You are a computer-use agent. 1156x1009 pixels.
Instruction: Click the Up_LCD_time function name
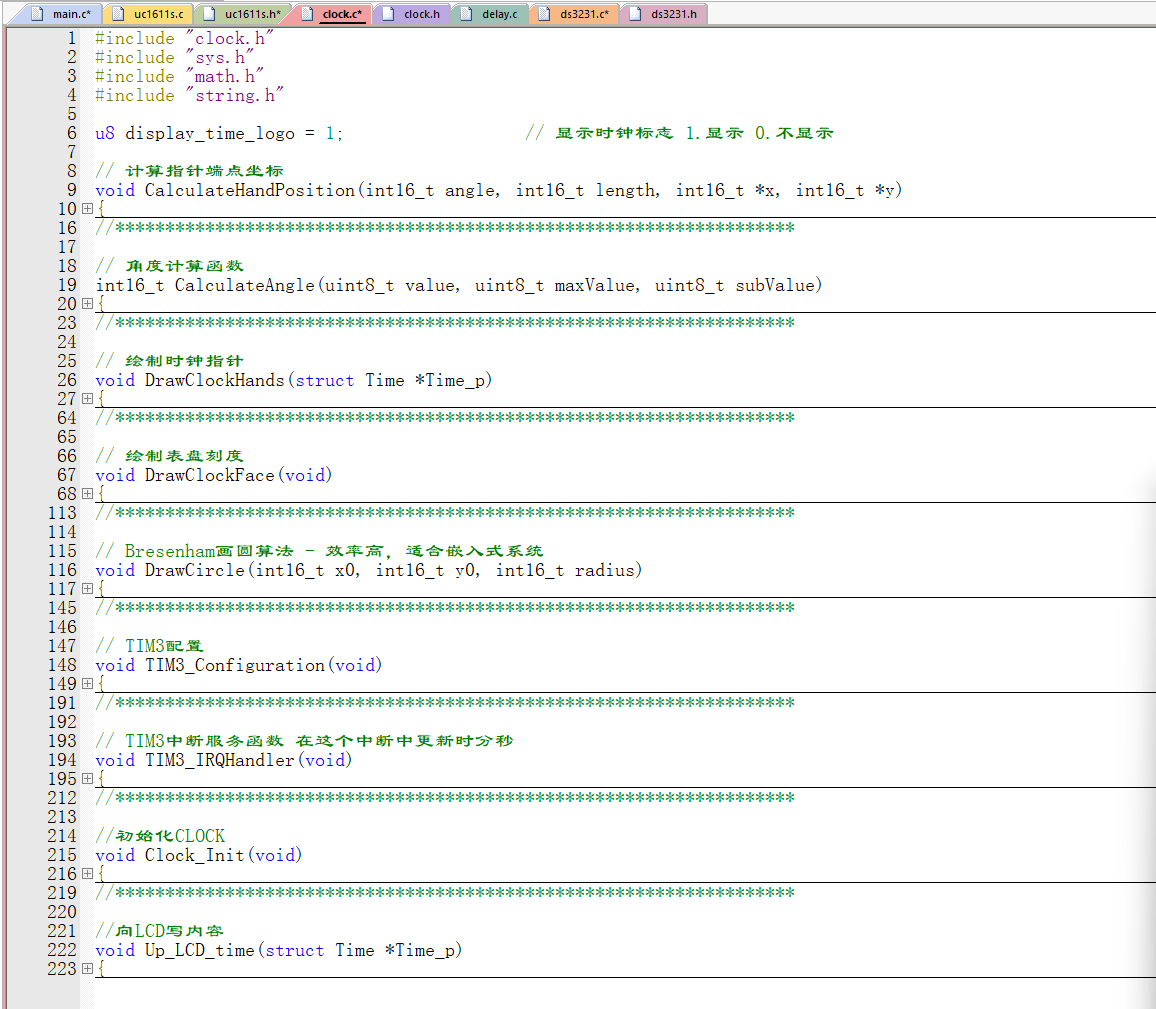[200, 950]
